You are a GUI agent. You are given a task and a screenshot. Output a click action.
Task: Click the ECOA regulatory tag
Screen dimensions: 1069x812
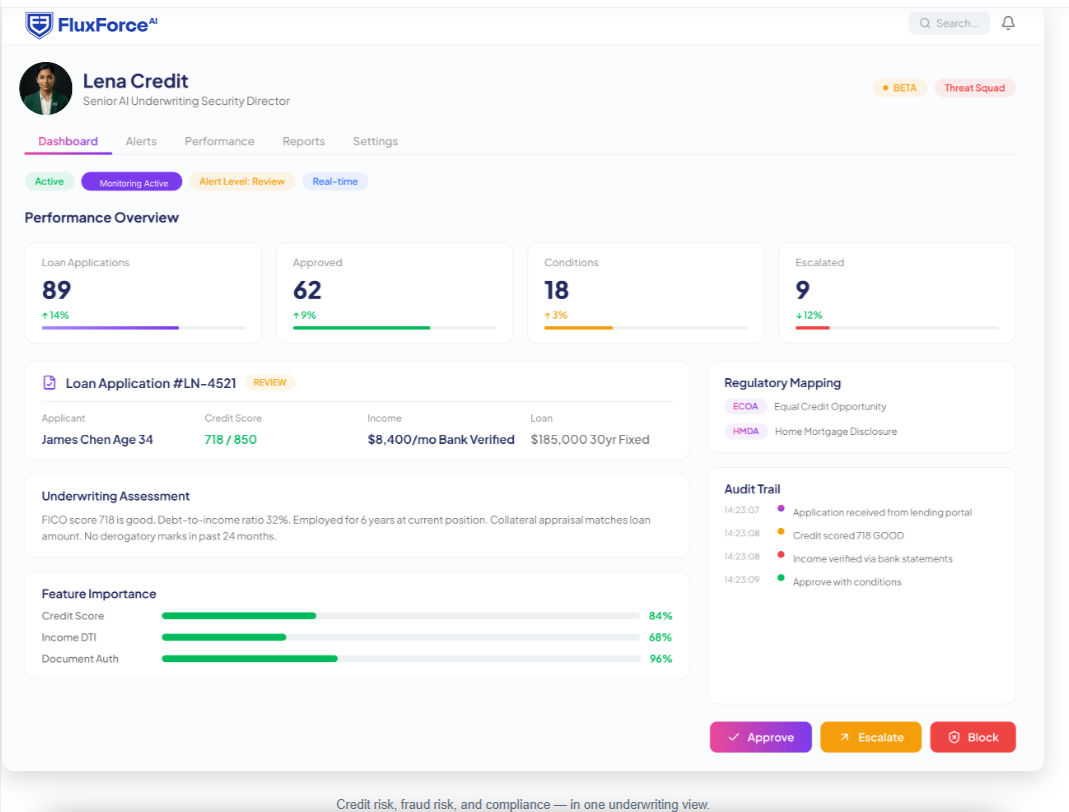point(745,406)
